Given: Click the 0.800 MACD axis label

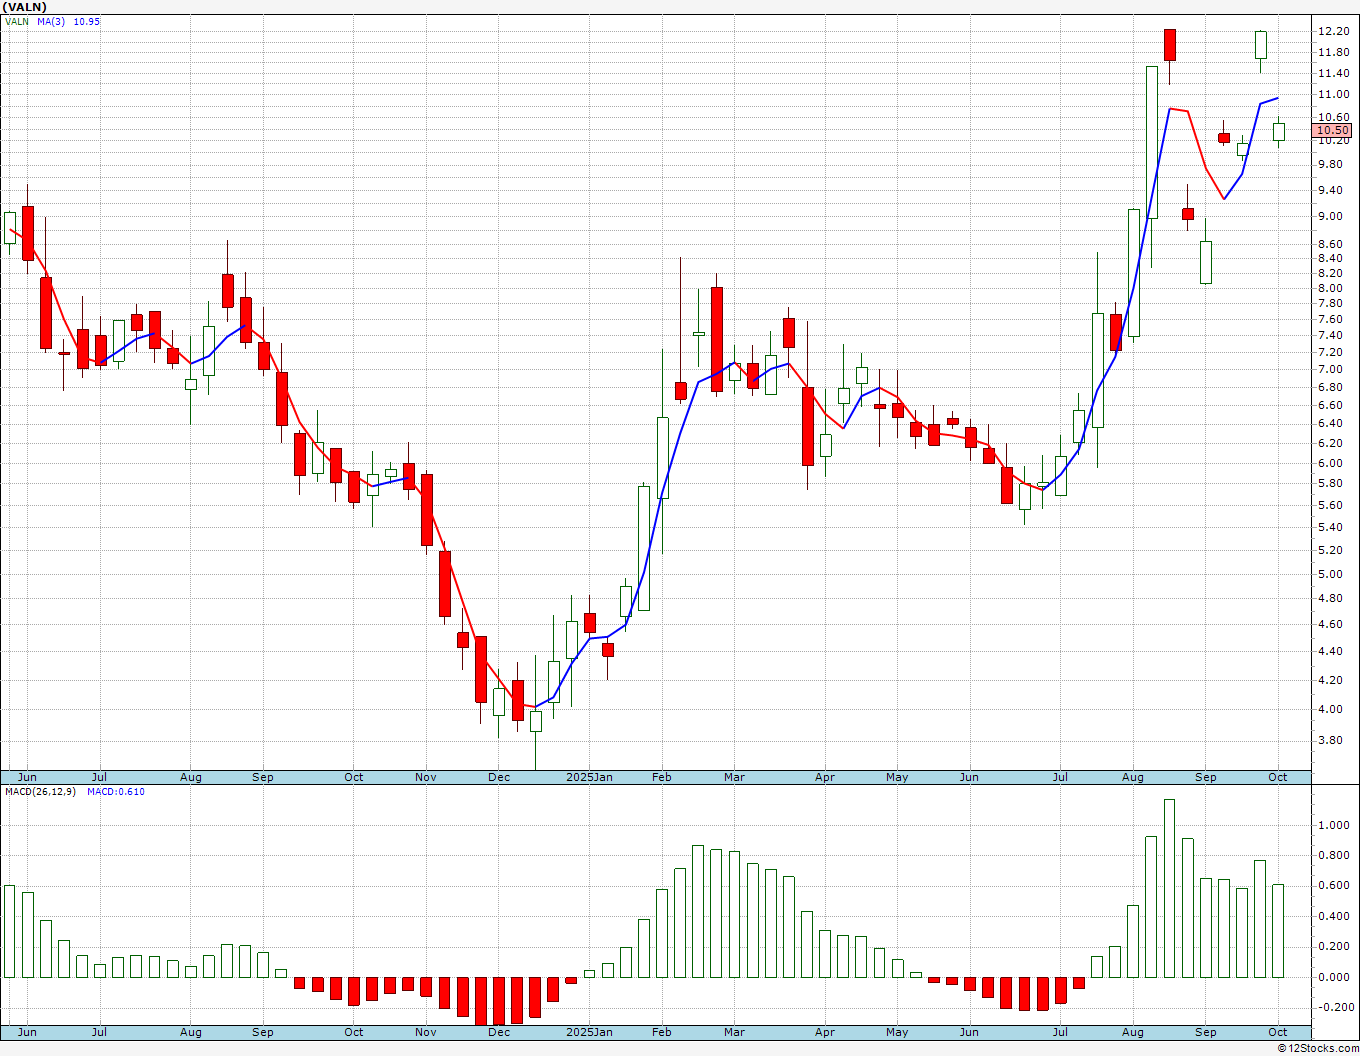Looking at the screenshot, I should click(x=1333, y=855).
